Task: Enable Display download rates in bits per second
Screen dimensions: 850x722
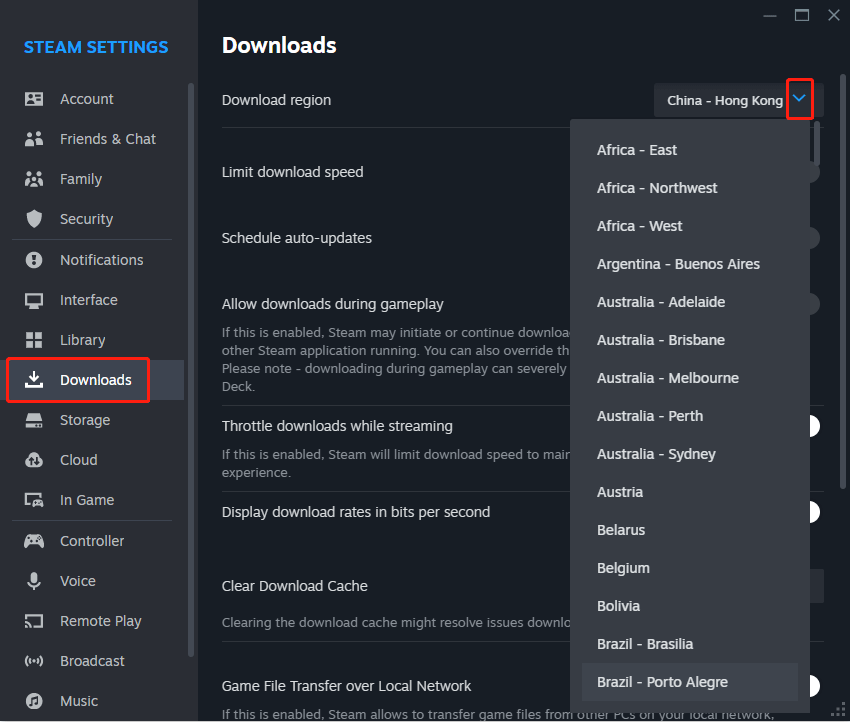Action: 814,511
